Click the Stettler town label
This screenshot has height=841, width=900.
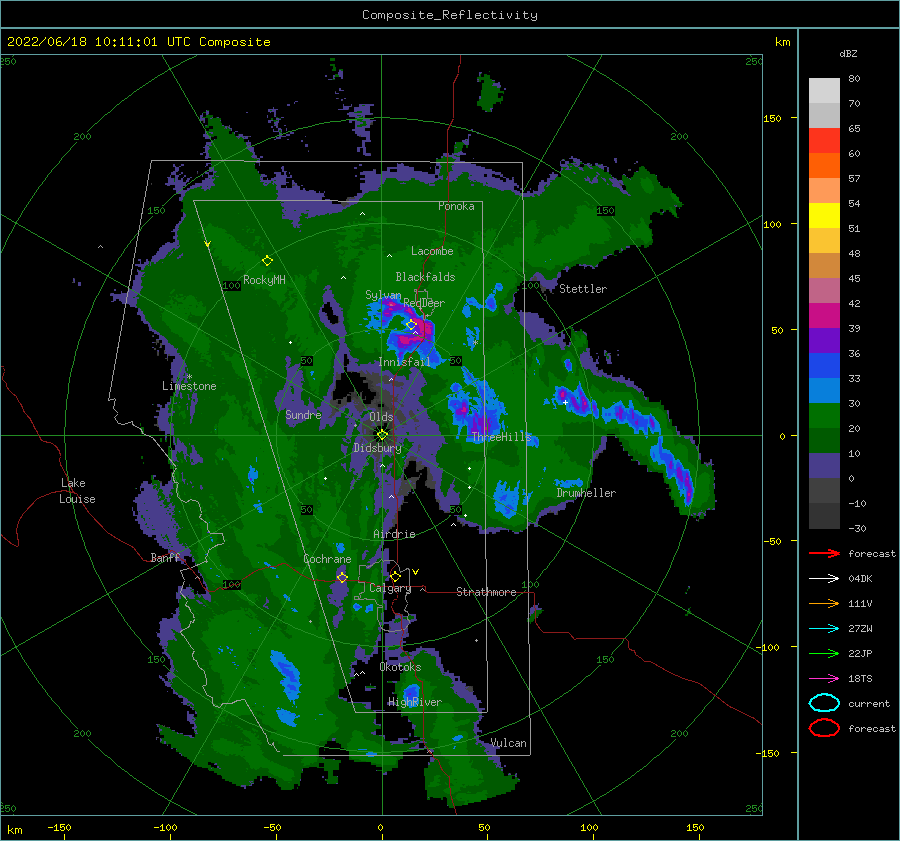click(583, 289)
